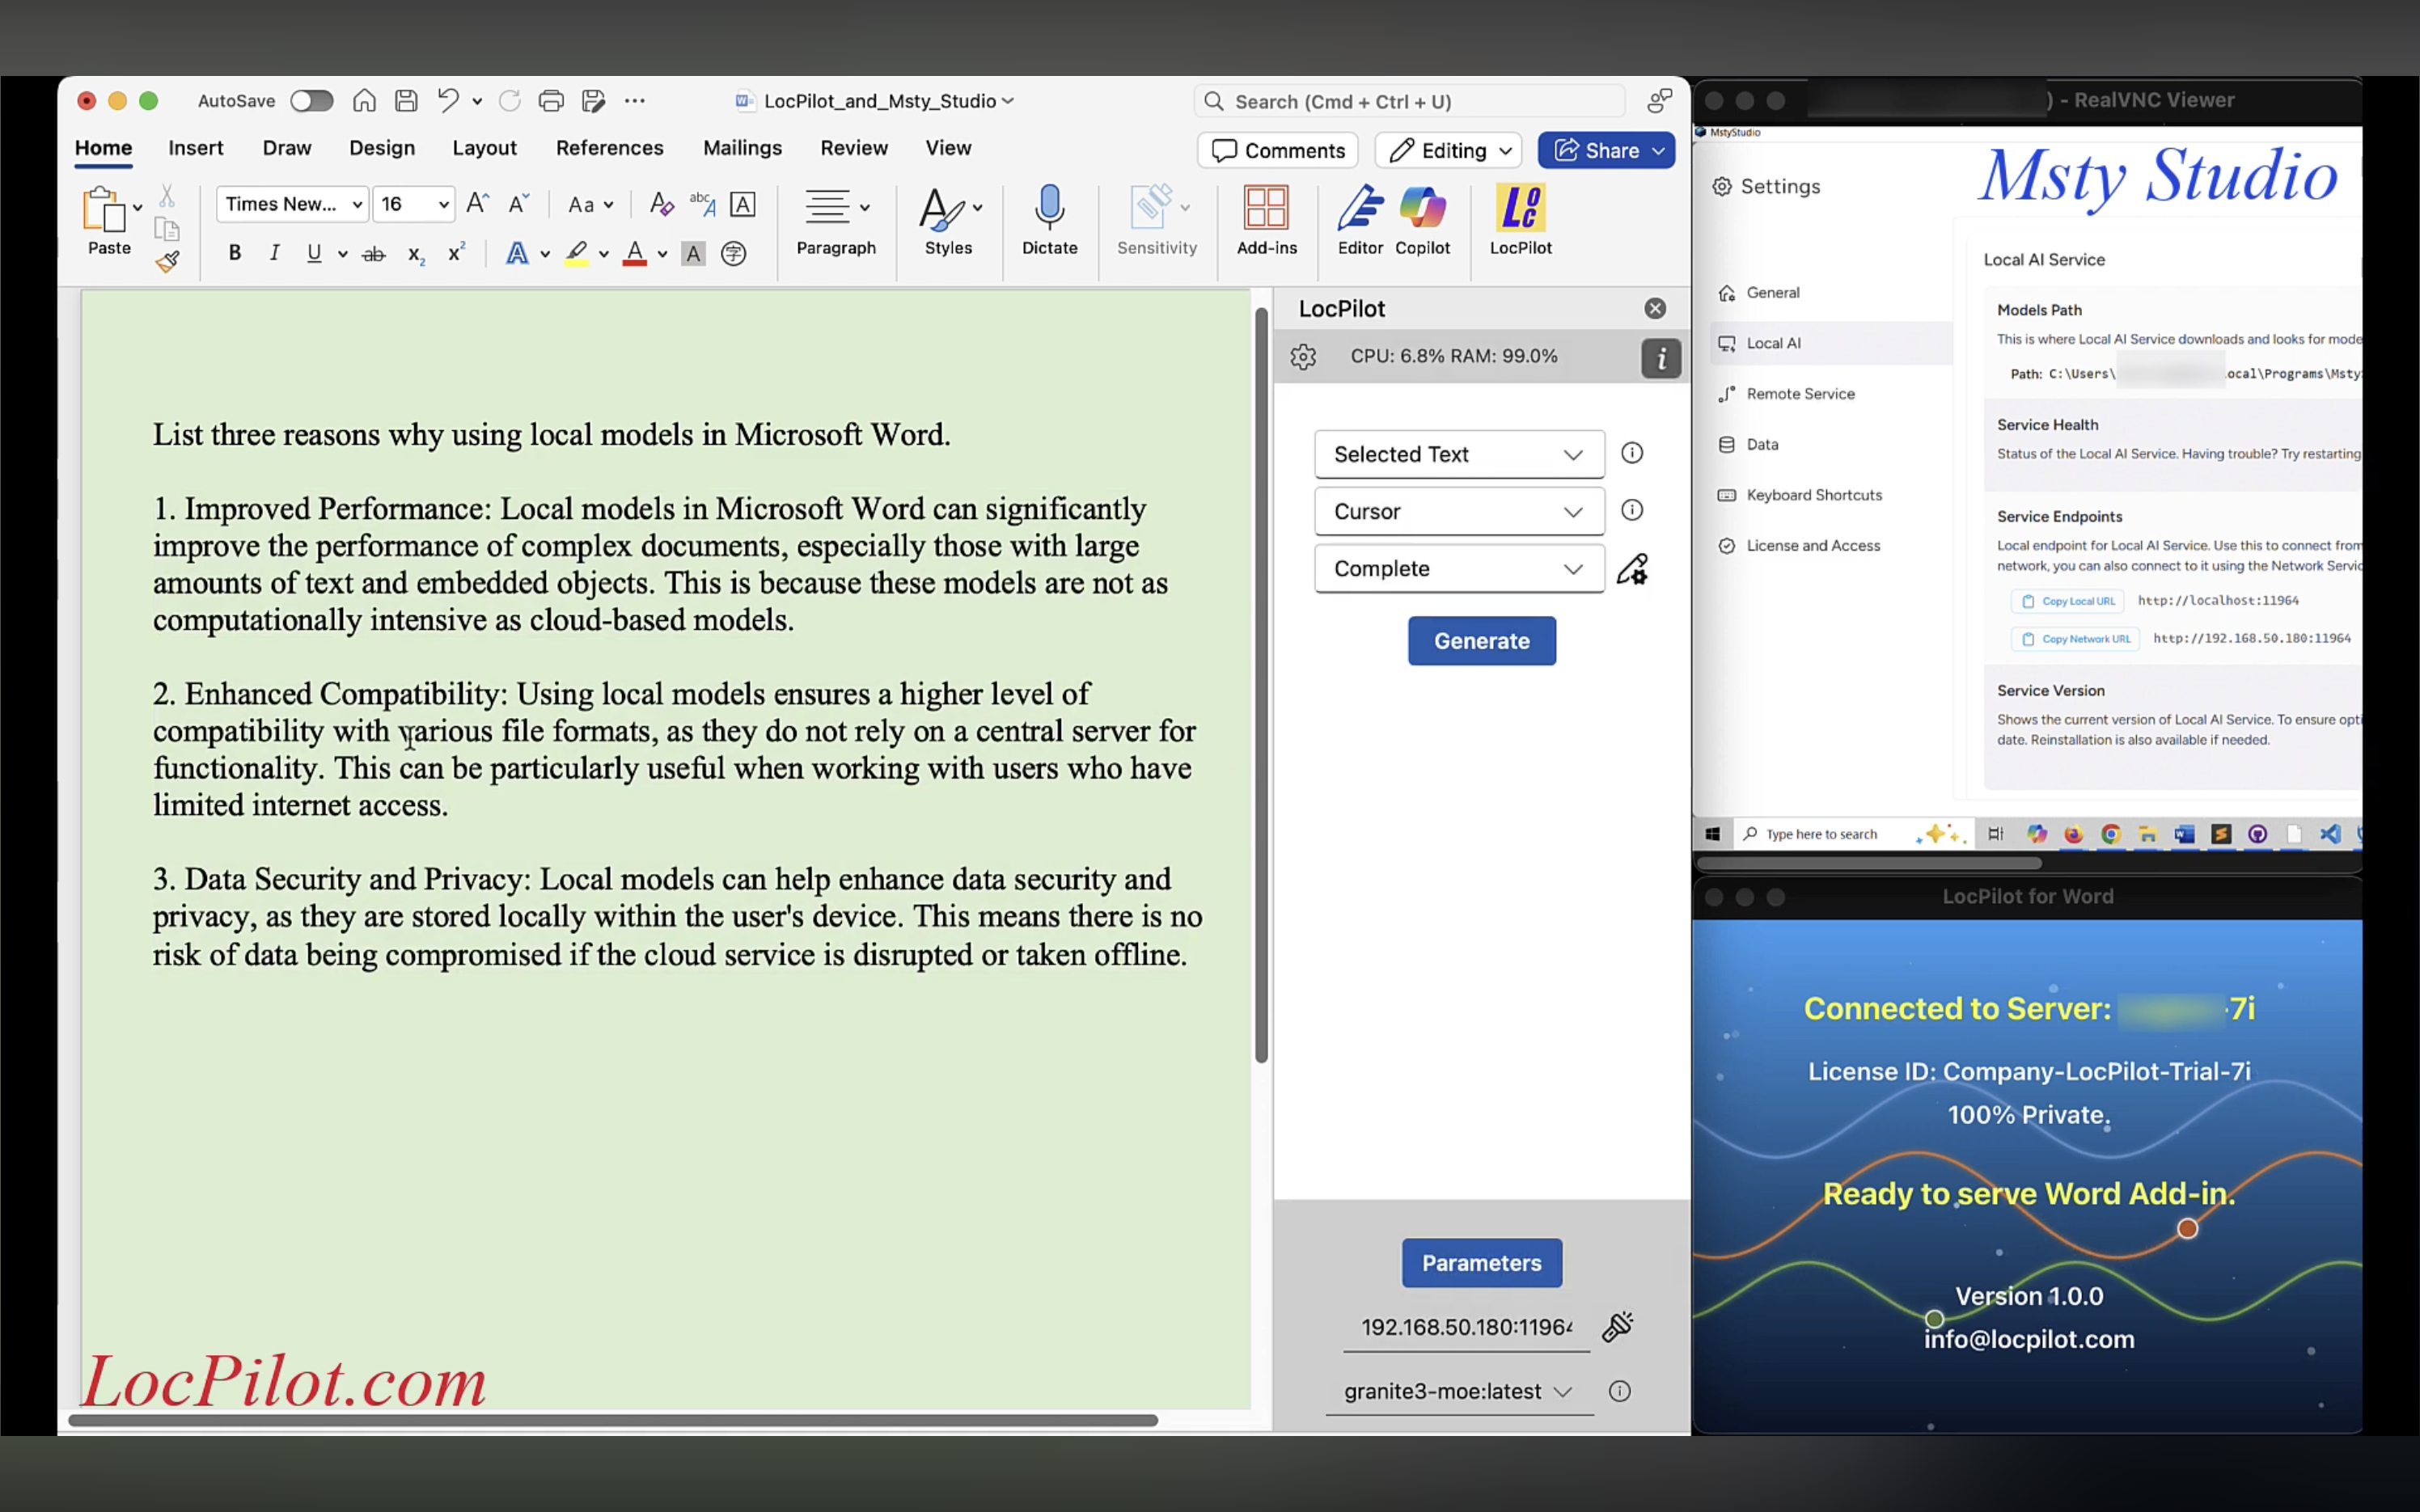
Task: Launch Copilot from the ribbon
Action: coord(1423,220)
